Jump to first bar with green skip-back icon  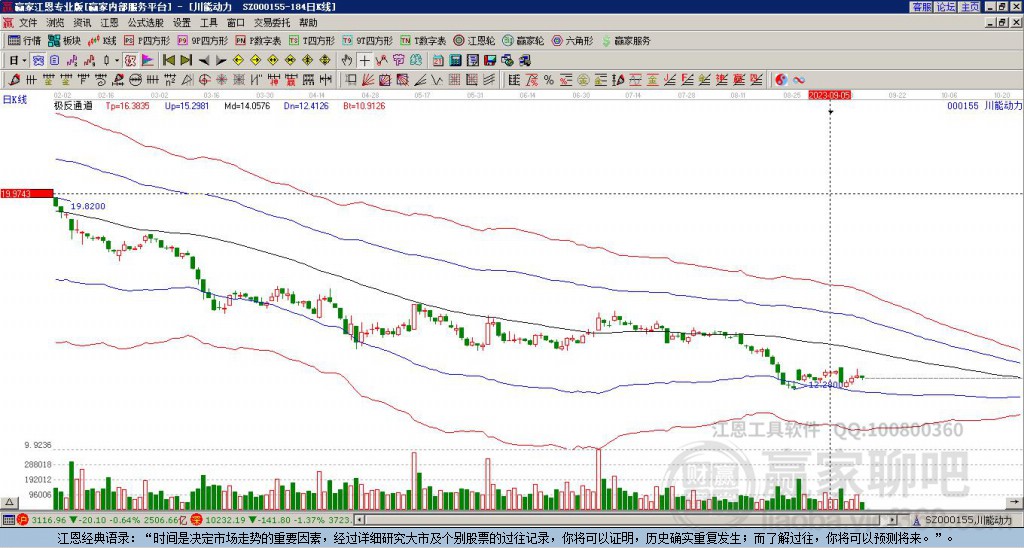coord(168,61)
